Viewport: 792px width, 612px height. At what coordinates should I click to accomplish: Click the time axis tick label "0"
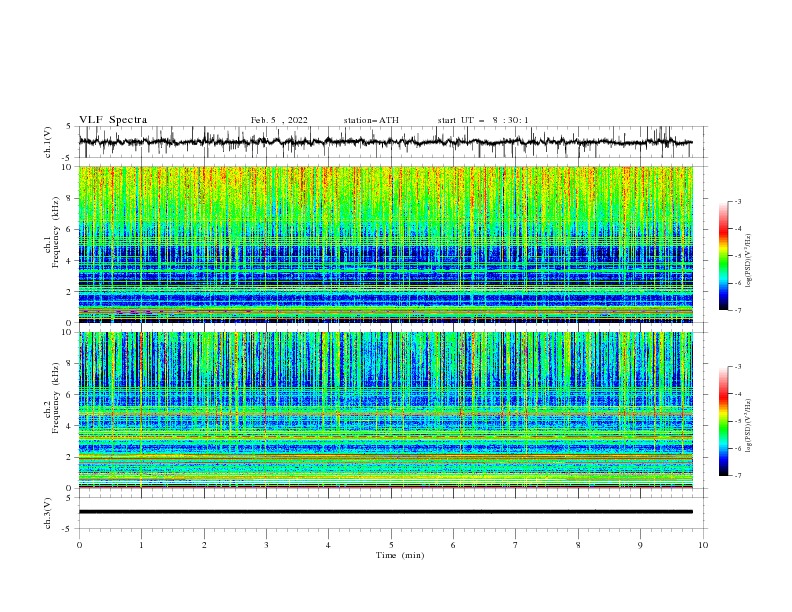click(x=79, y=545)
